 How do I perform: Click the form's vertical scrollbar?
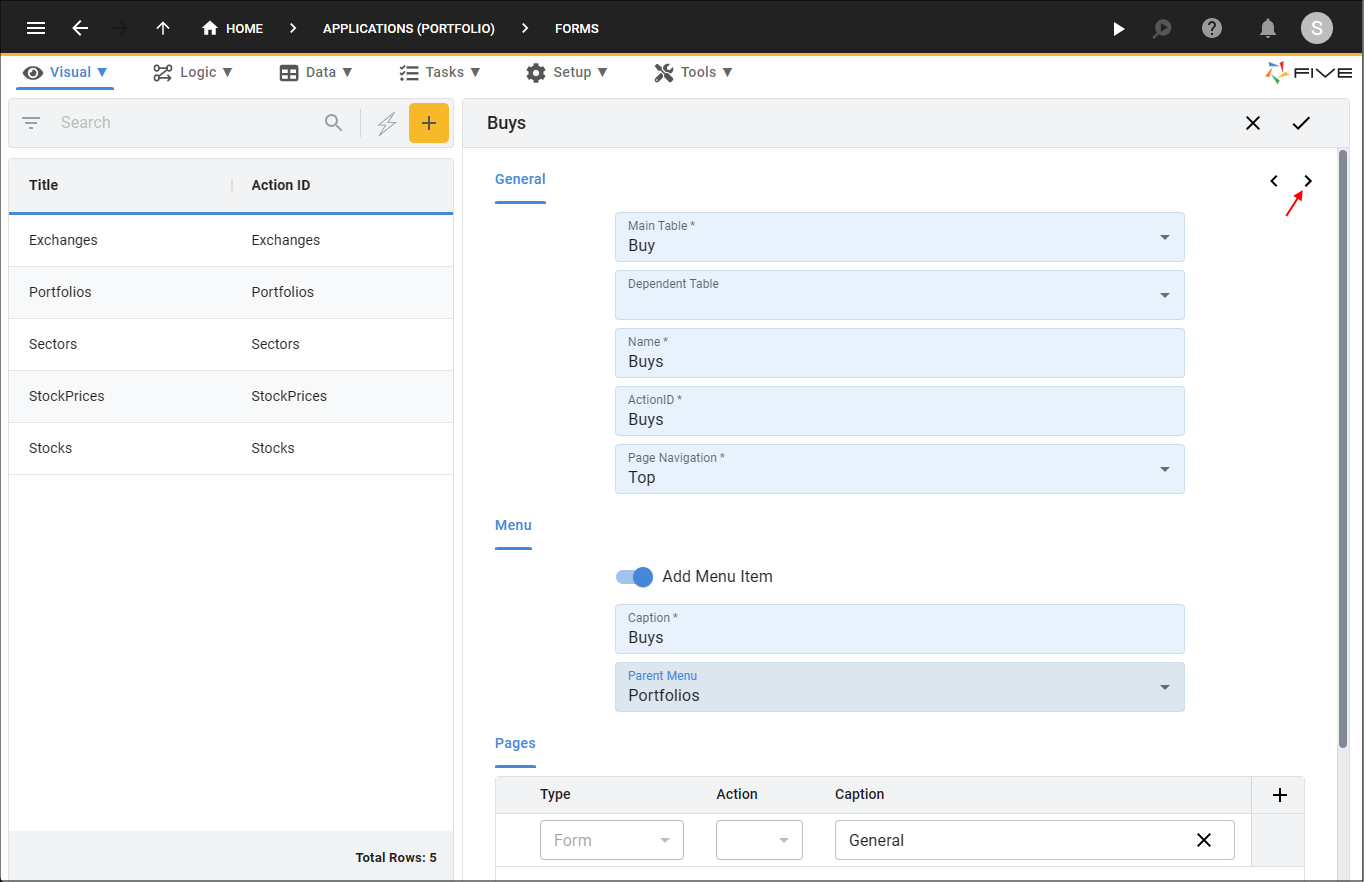click(1343, 448)
